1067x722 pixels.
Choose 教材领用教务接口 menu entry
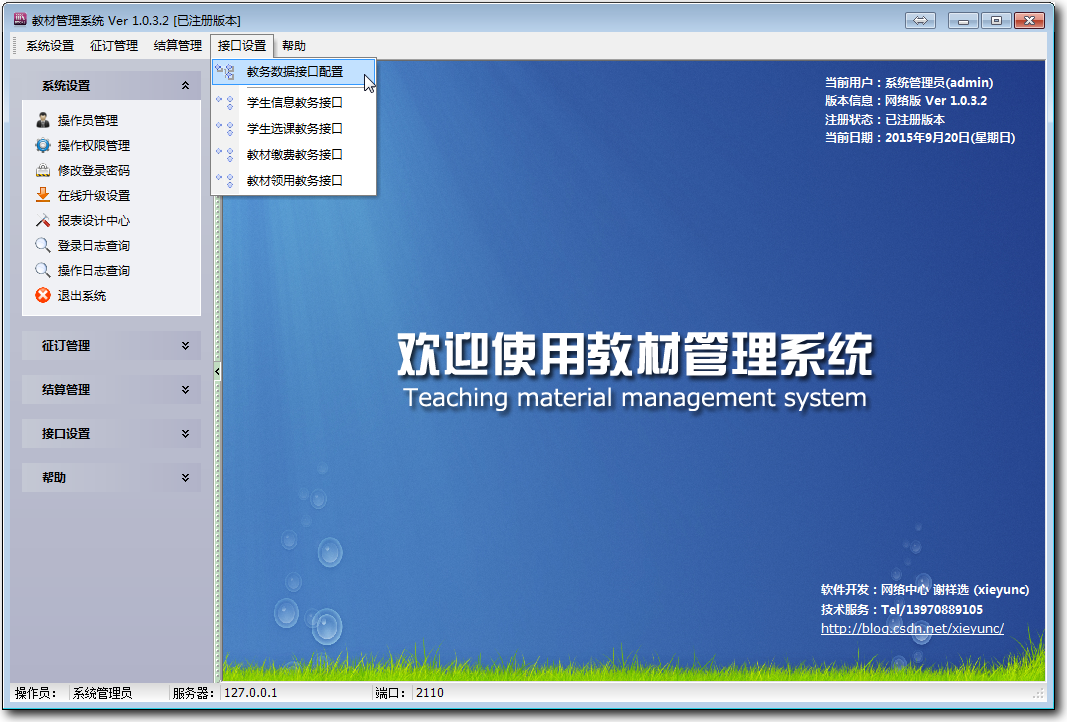(293, 180)
